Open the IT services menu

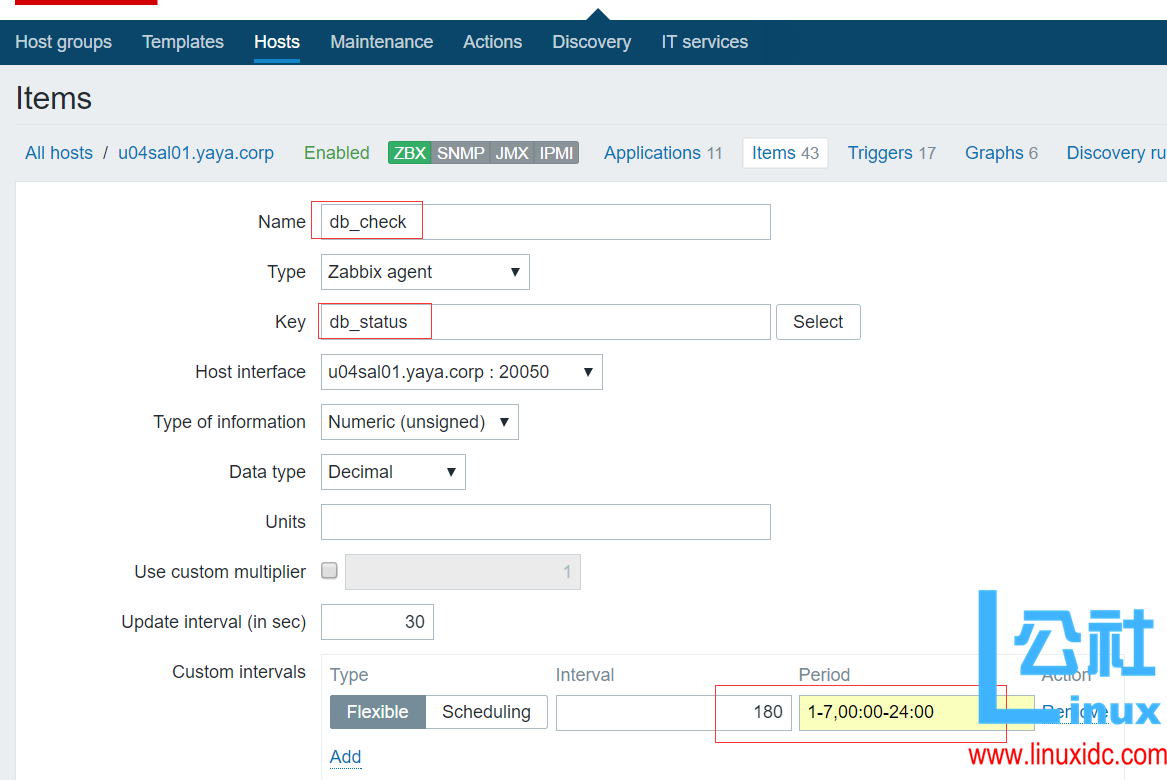704,41
